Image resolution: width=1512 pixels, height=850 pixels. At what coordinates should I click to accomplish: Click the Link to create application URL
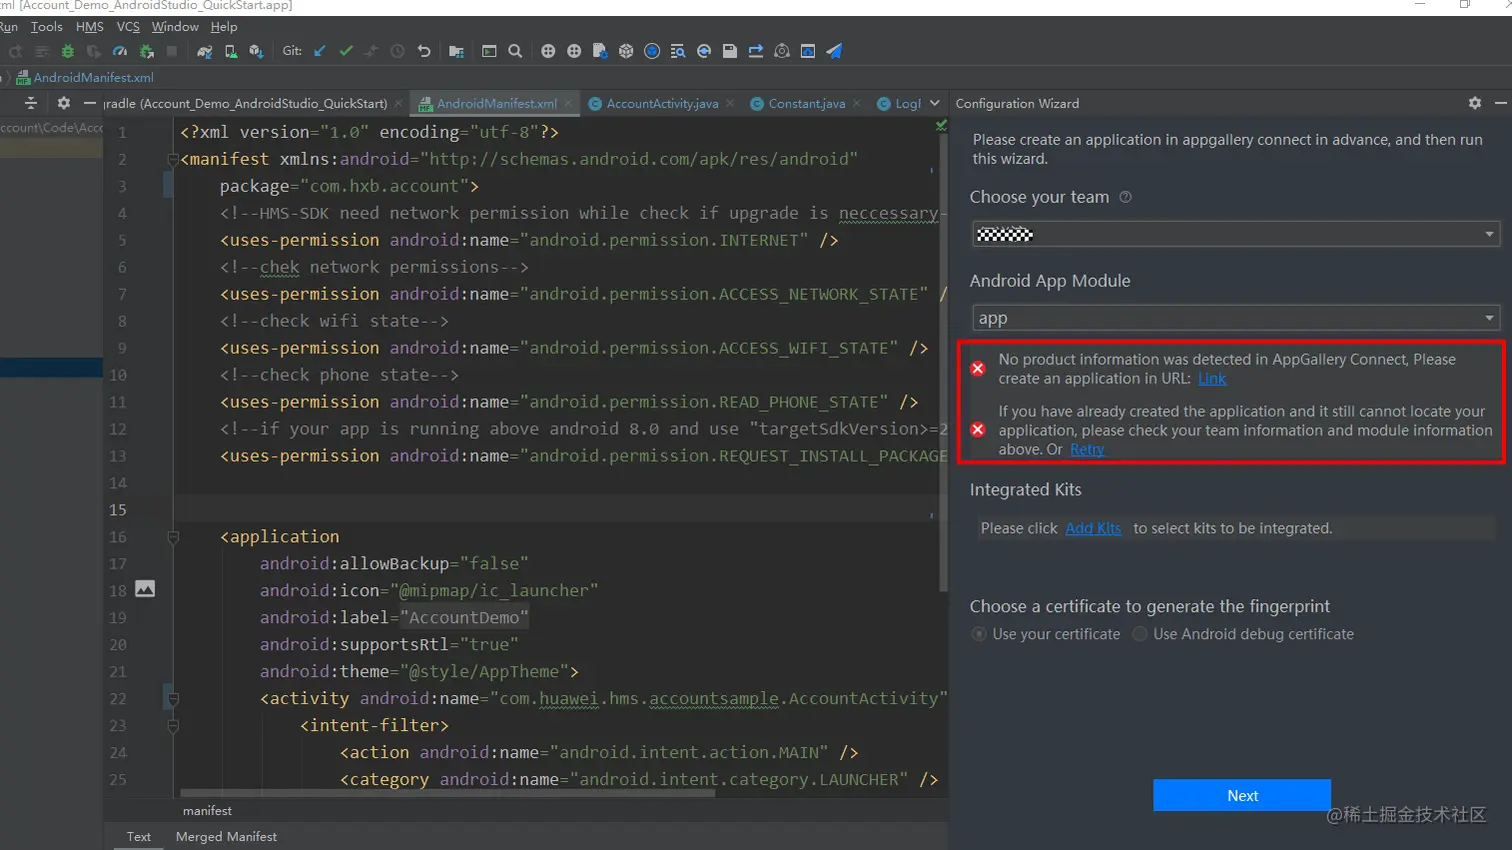click(x=1212, y=379)
